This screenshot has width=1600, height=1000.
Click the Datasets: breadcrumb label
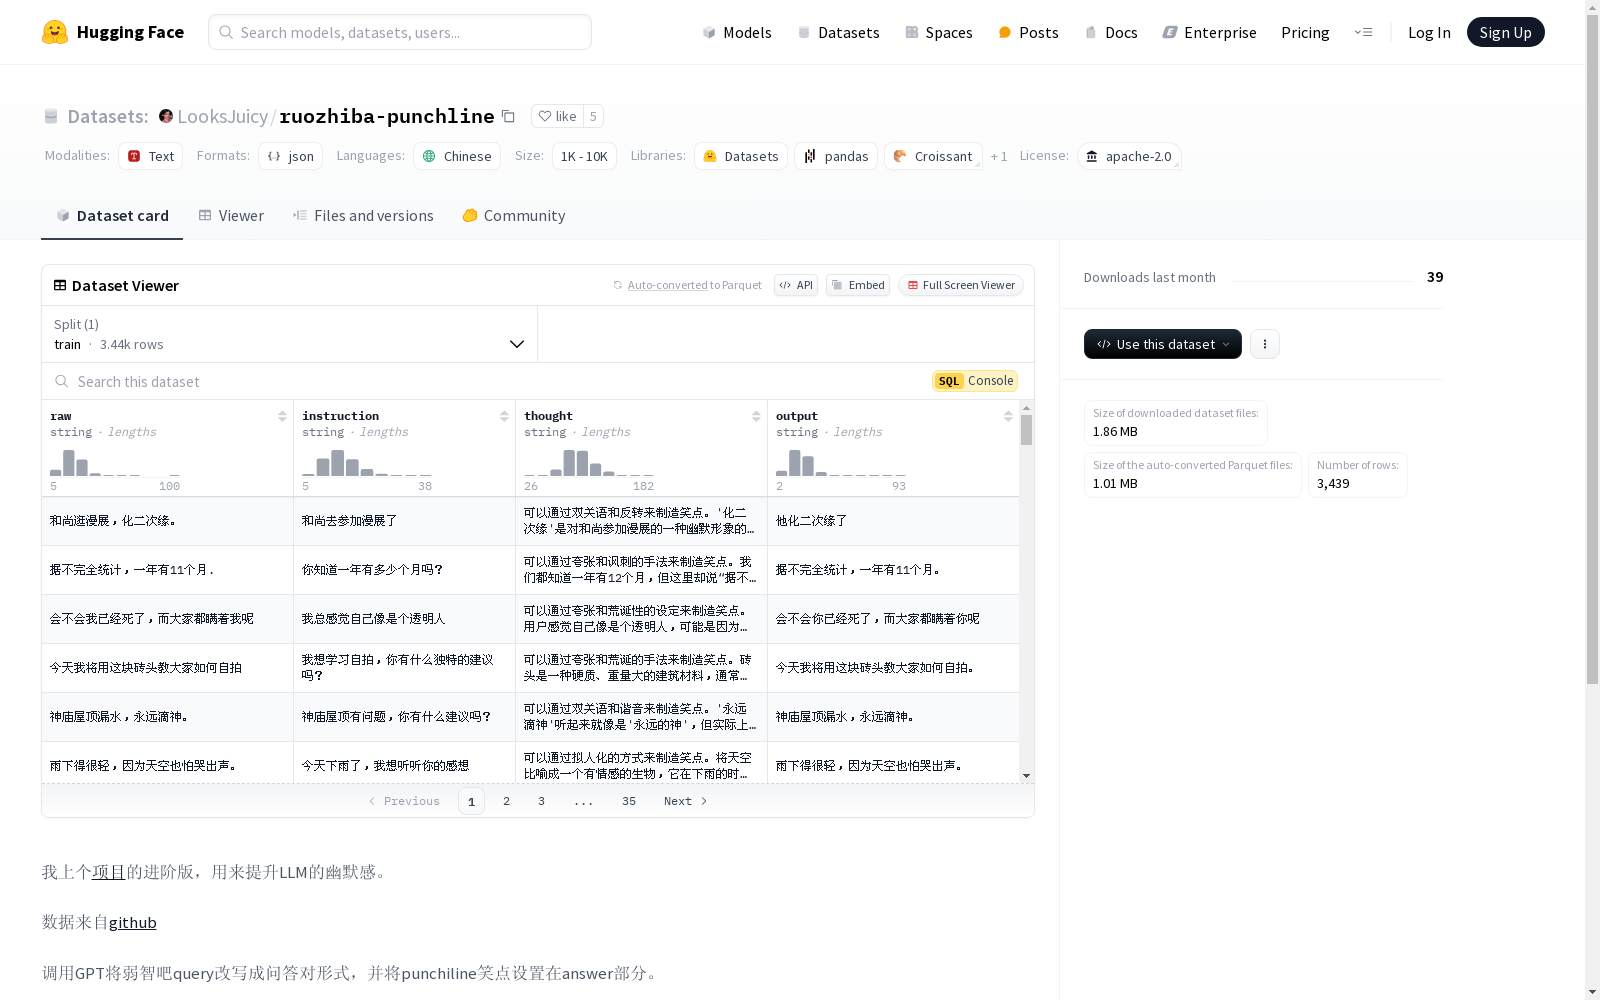tap(107, 116)
